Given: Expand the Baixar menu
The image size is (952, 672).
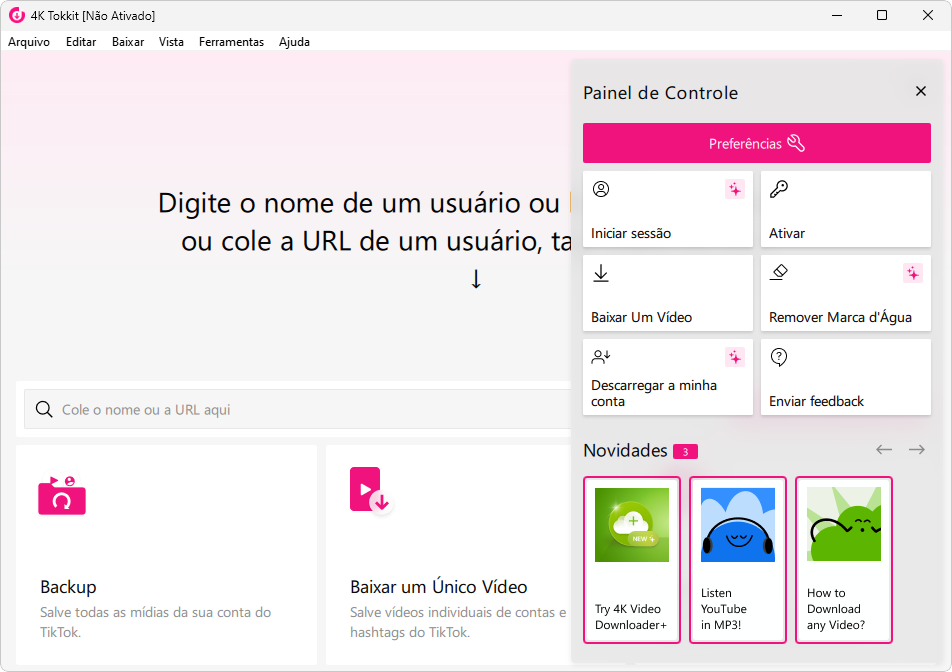Looking at the screenshot, I should (x=128, y=42).
